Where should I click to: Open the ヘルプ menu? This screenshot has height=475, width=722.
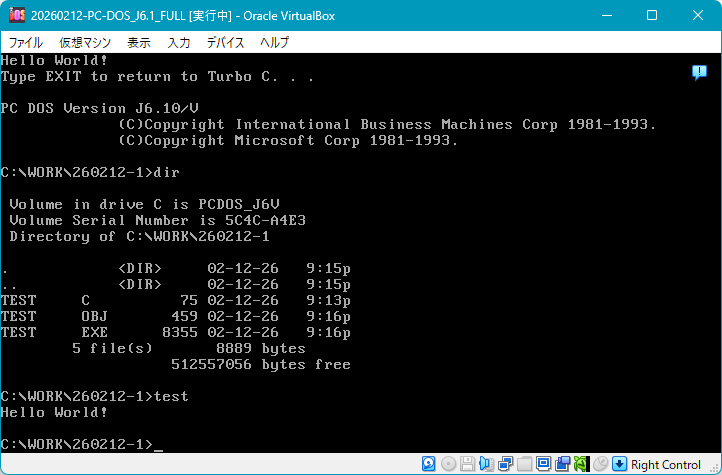click(274, 43)
